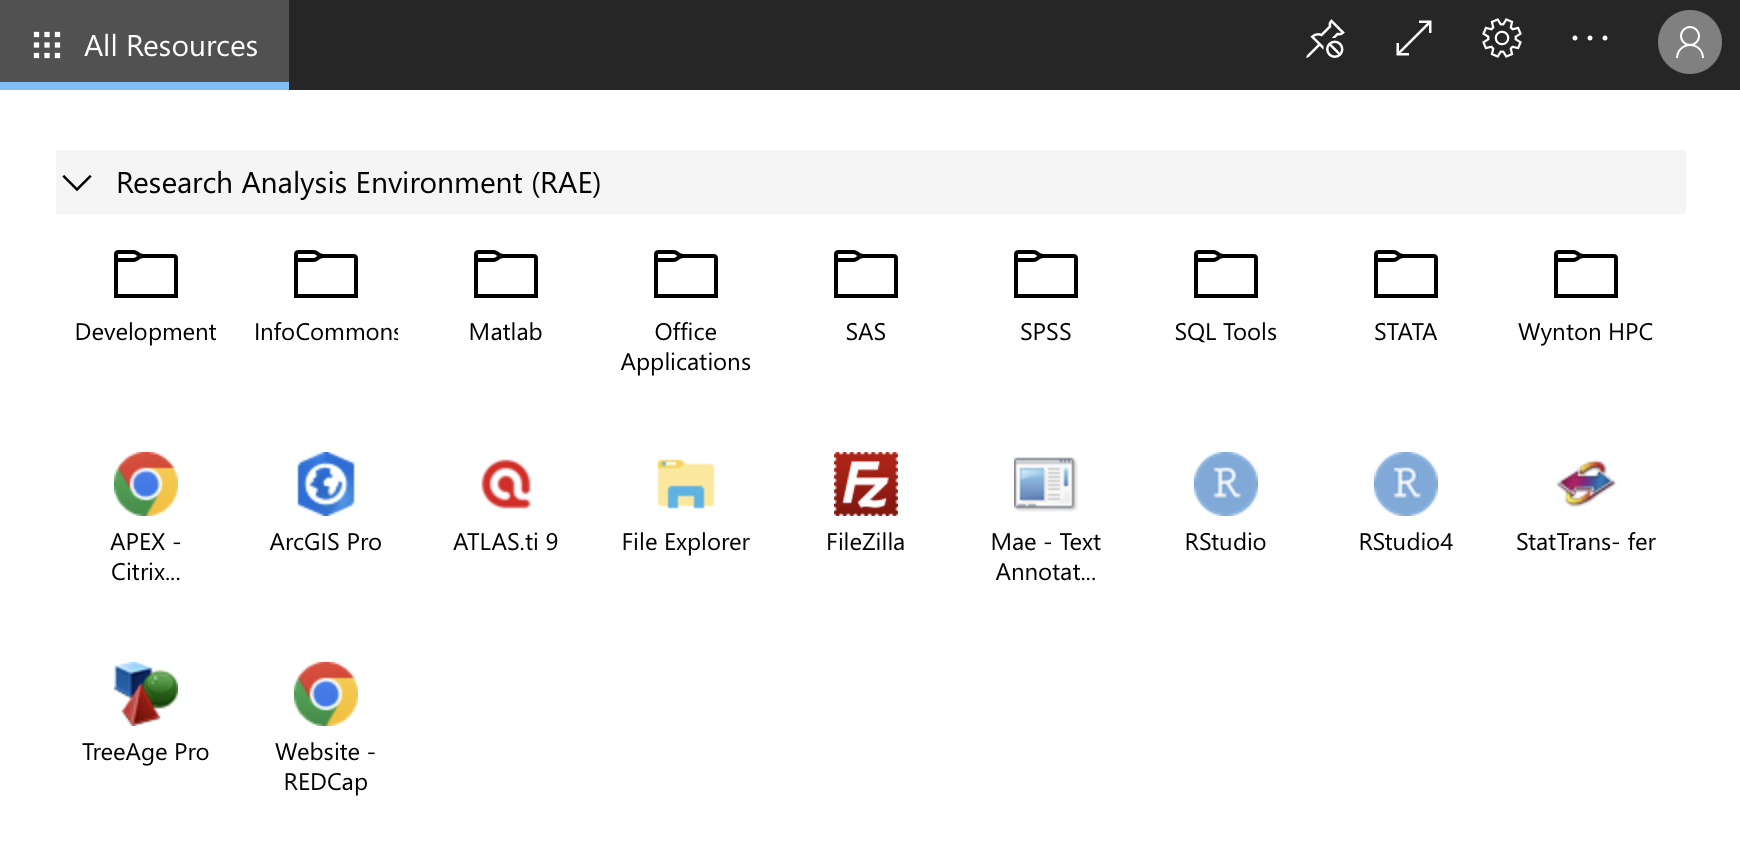Launch FileZilla

coord(866,503)
